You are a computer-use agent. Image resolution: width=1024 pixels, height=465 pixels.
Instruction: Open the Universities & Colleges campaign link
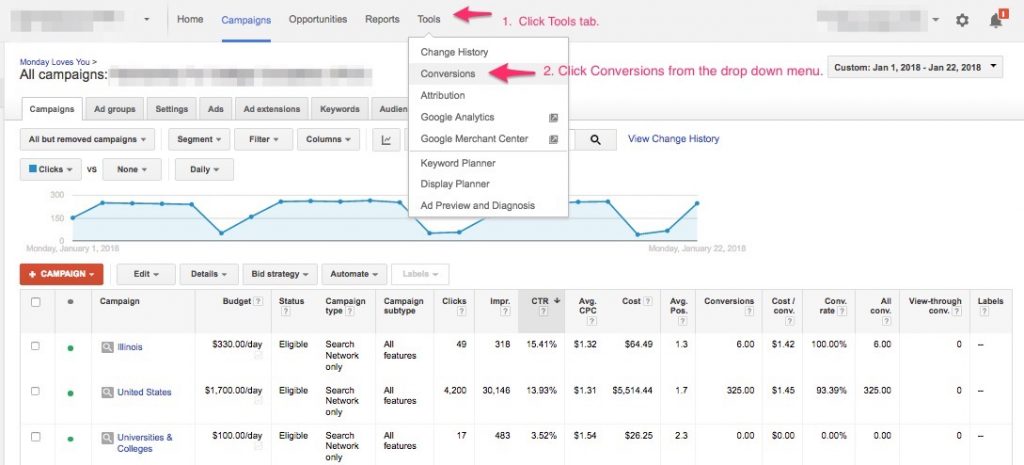click(x=145, y=443)
